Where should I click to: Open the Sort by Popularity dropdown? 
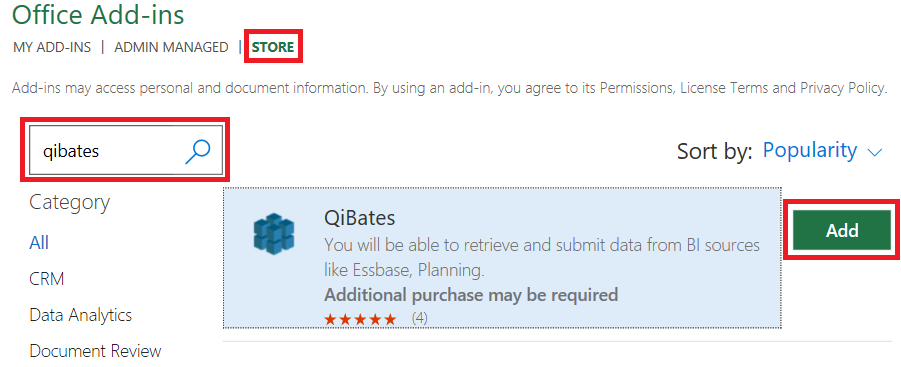click(822, 151)
